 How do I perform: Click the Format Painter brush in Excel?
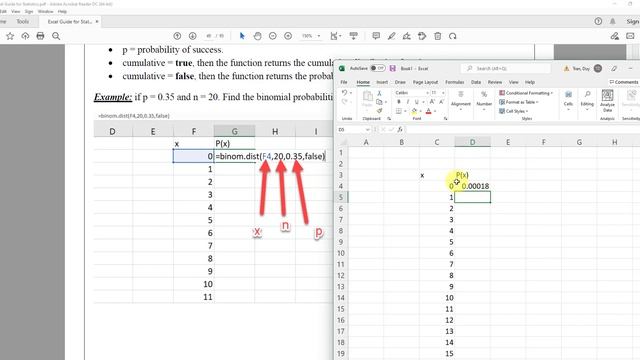coord(379,111)
